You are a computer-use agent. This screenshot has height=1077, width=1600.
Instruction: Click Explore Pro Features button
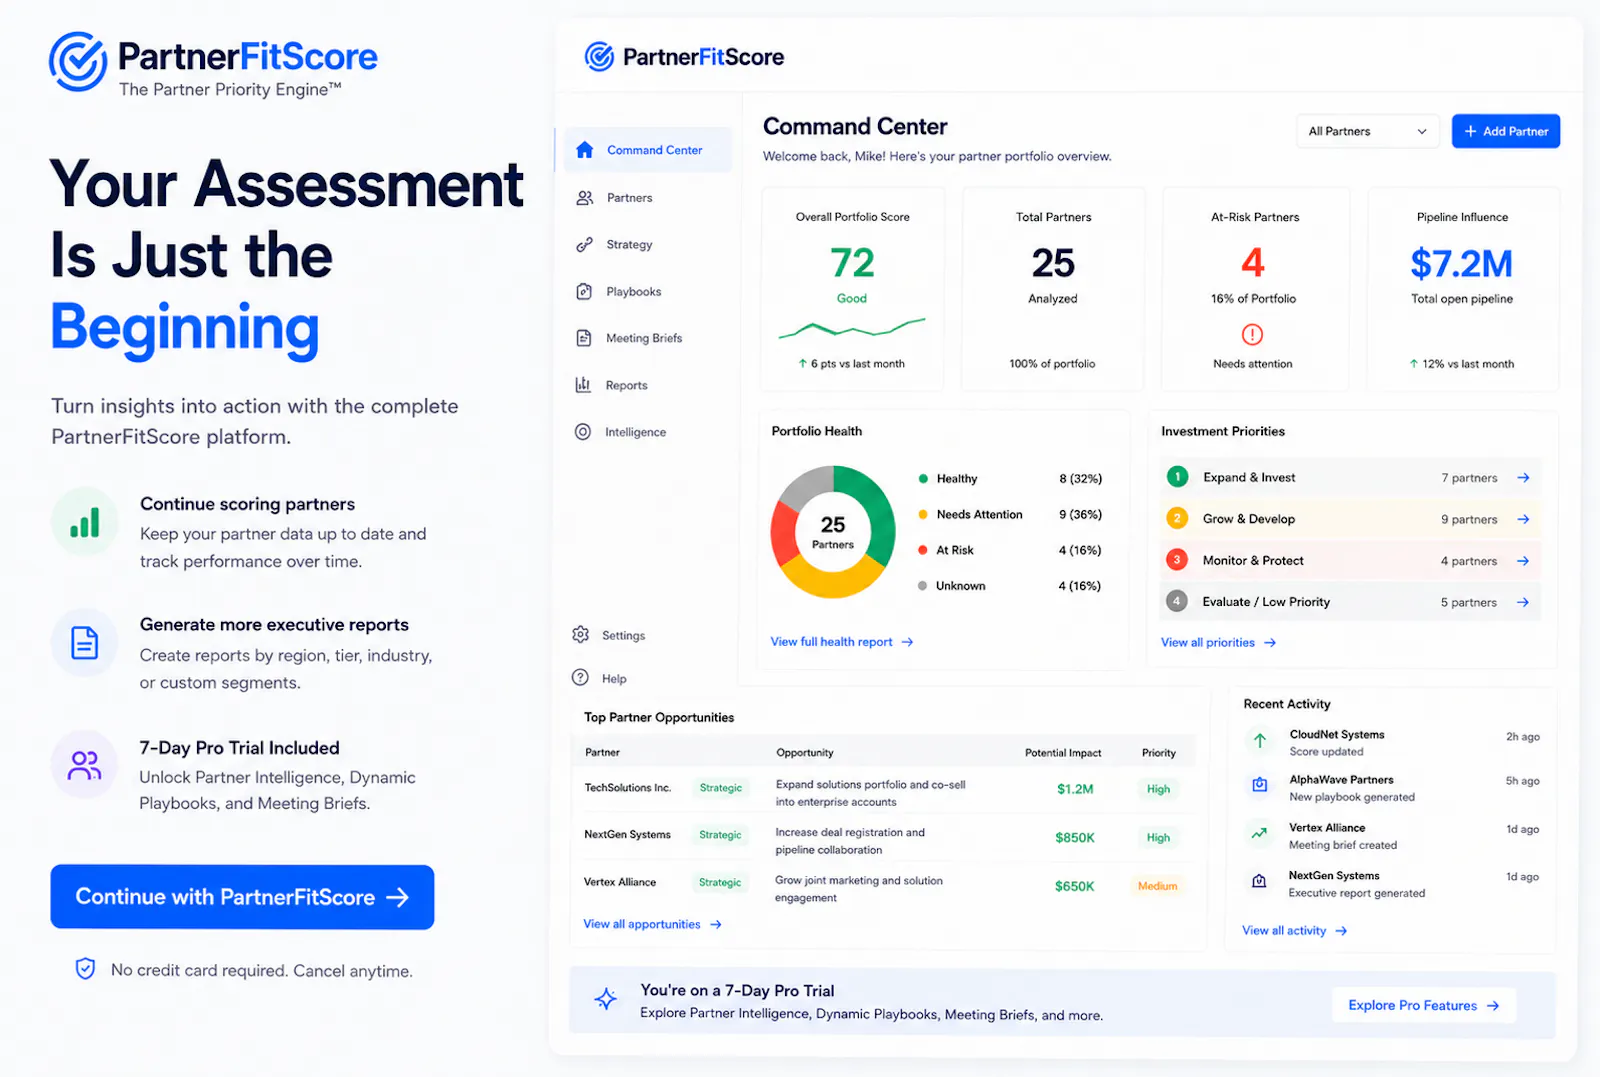pyautogui.click(x=1423, y=1005)
